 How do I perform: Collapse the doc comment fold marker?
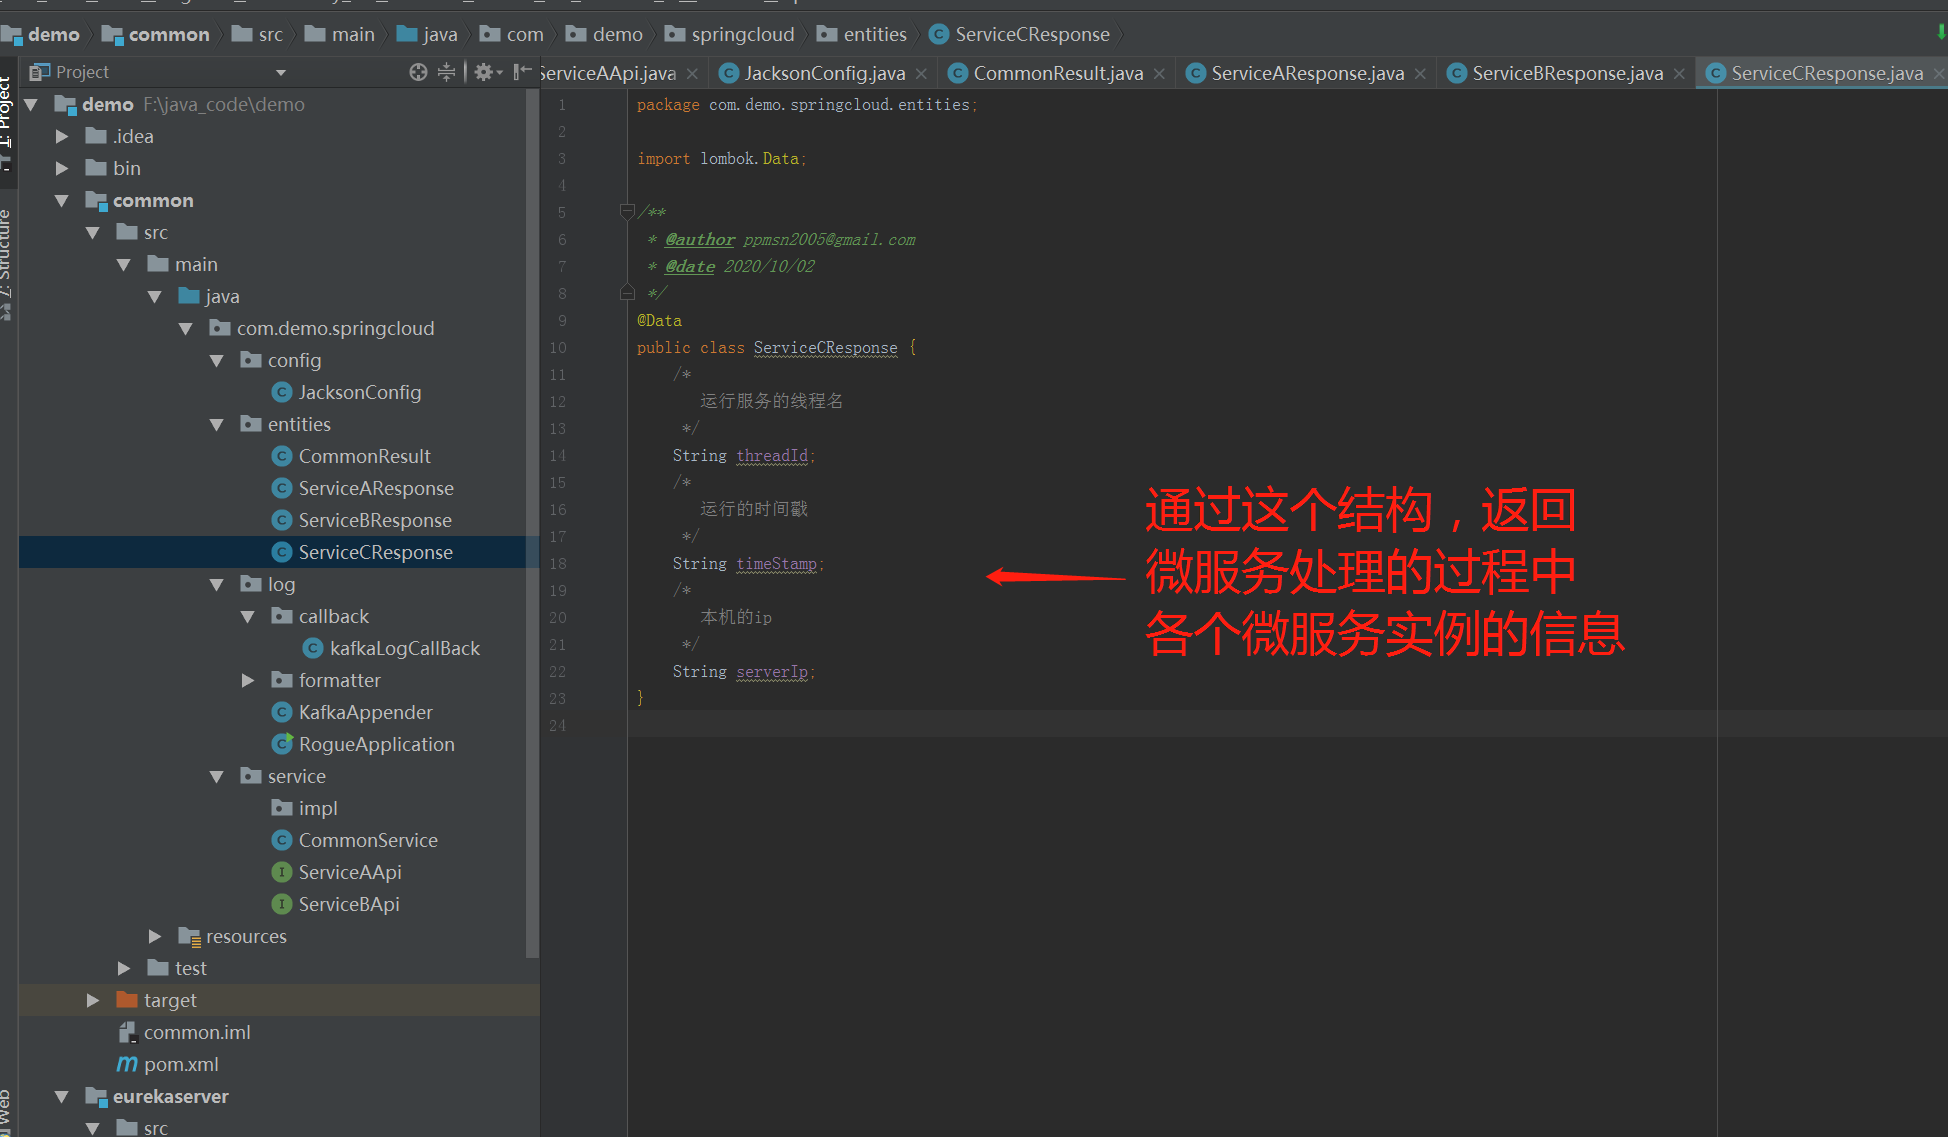627,211
